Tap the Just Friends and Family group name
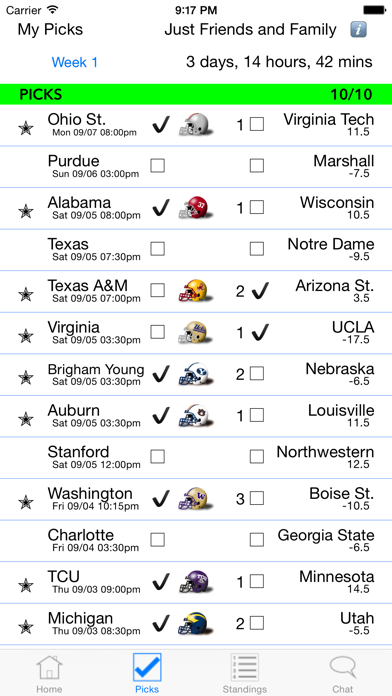 coord(250,30)
